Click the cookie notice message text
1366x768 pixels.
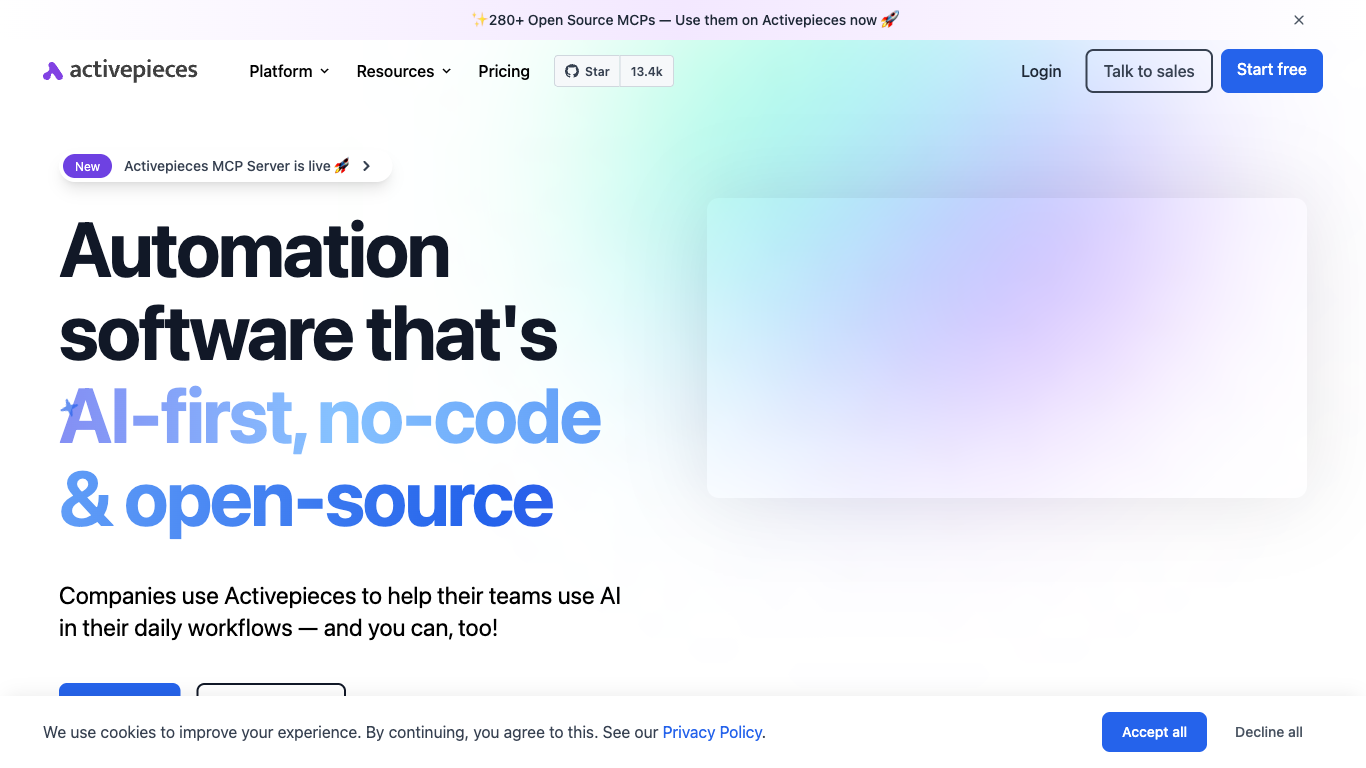point(404,732)
